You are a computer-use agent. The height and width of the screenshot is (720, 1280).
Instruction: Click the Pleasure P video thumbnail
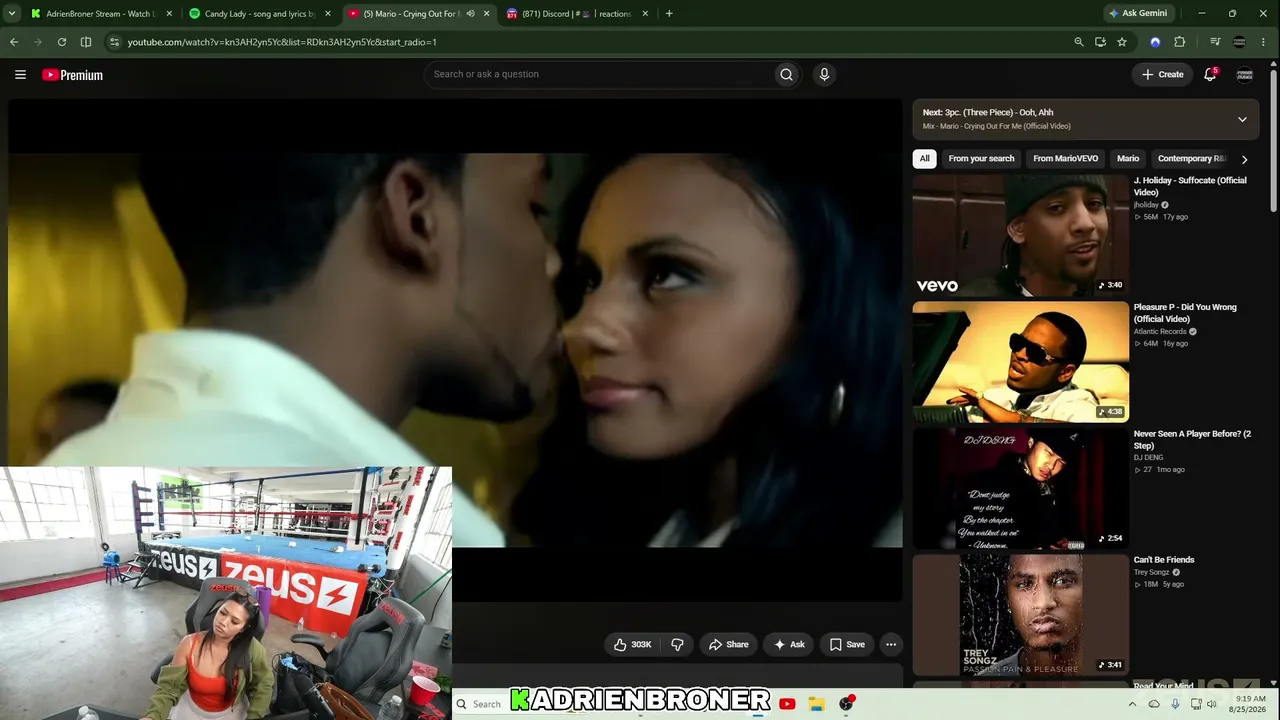(1021, 362)
